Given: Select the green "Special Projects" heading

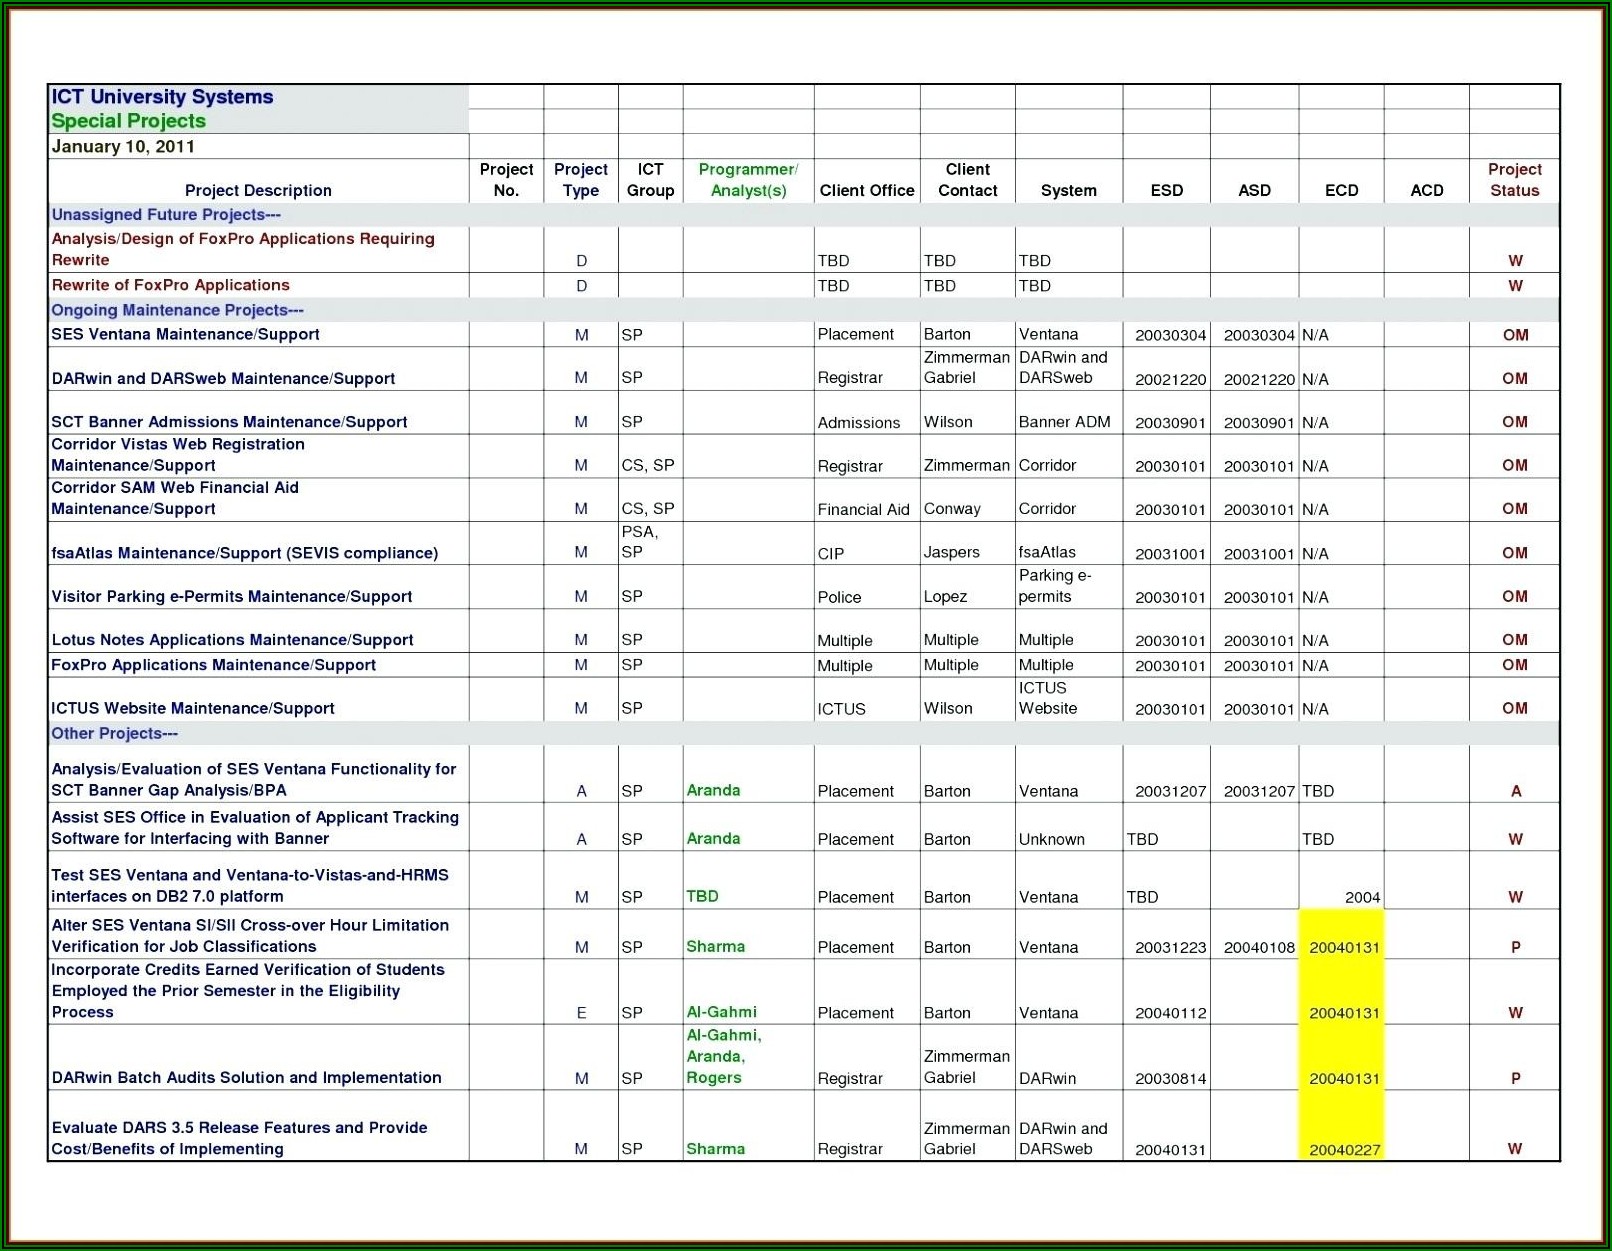Looking at the screenshot, I should [129, 121].
